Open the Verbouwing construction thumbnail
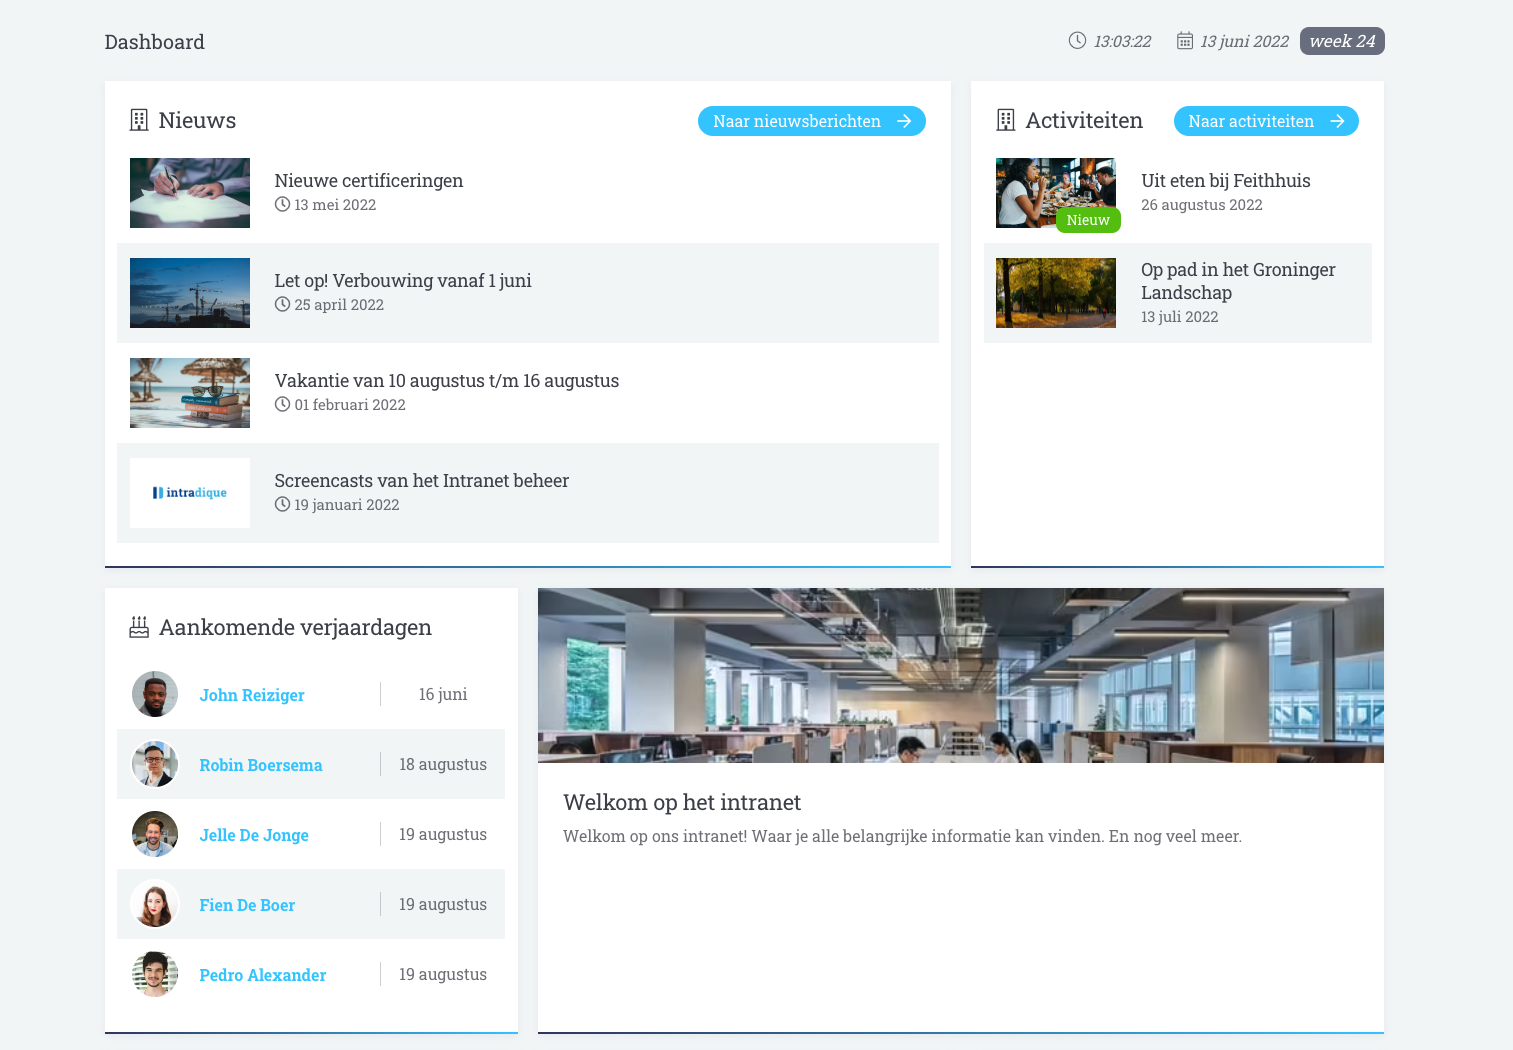 point(190,293)
